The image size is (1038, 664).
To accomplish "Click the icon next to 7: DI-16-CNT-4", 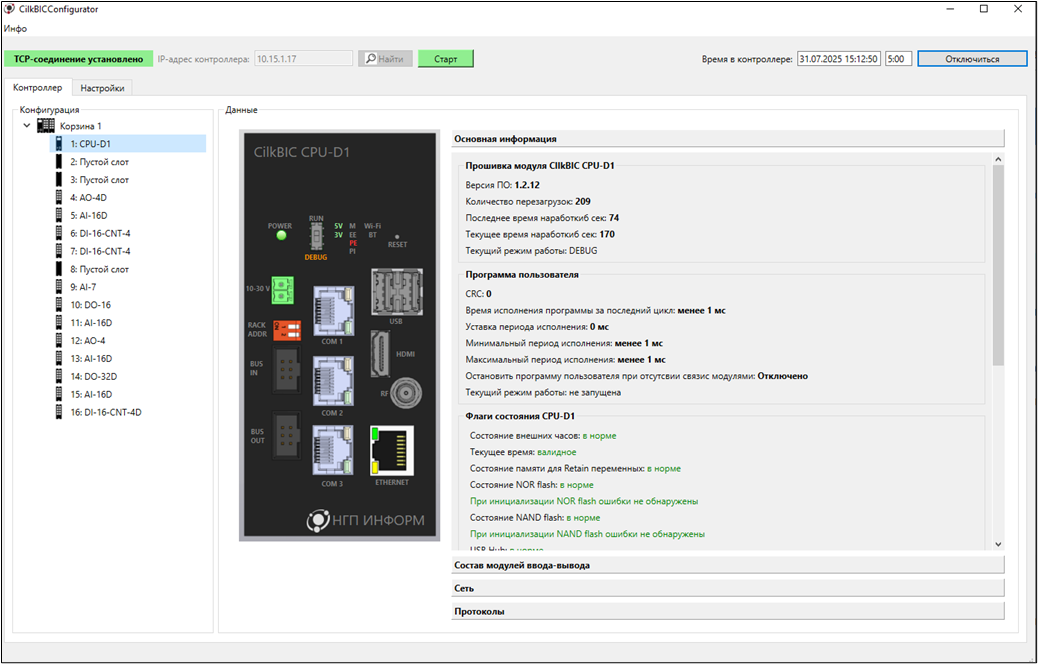I will 59,251.
